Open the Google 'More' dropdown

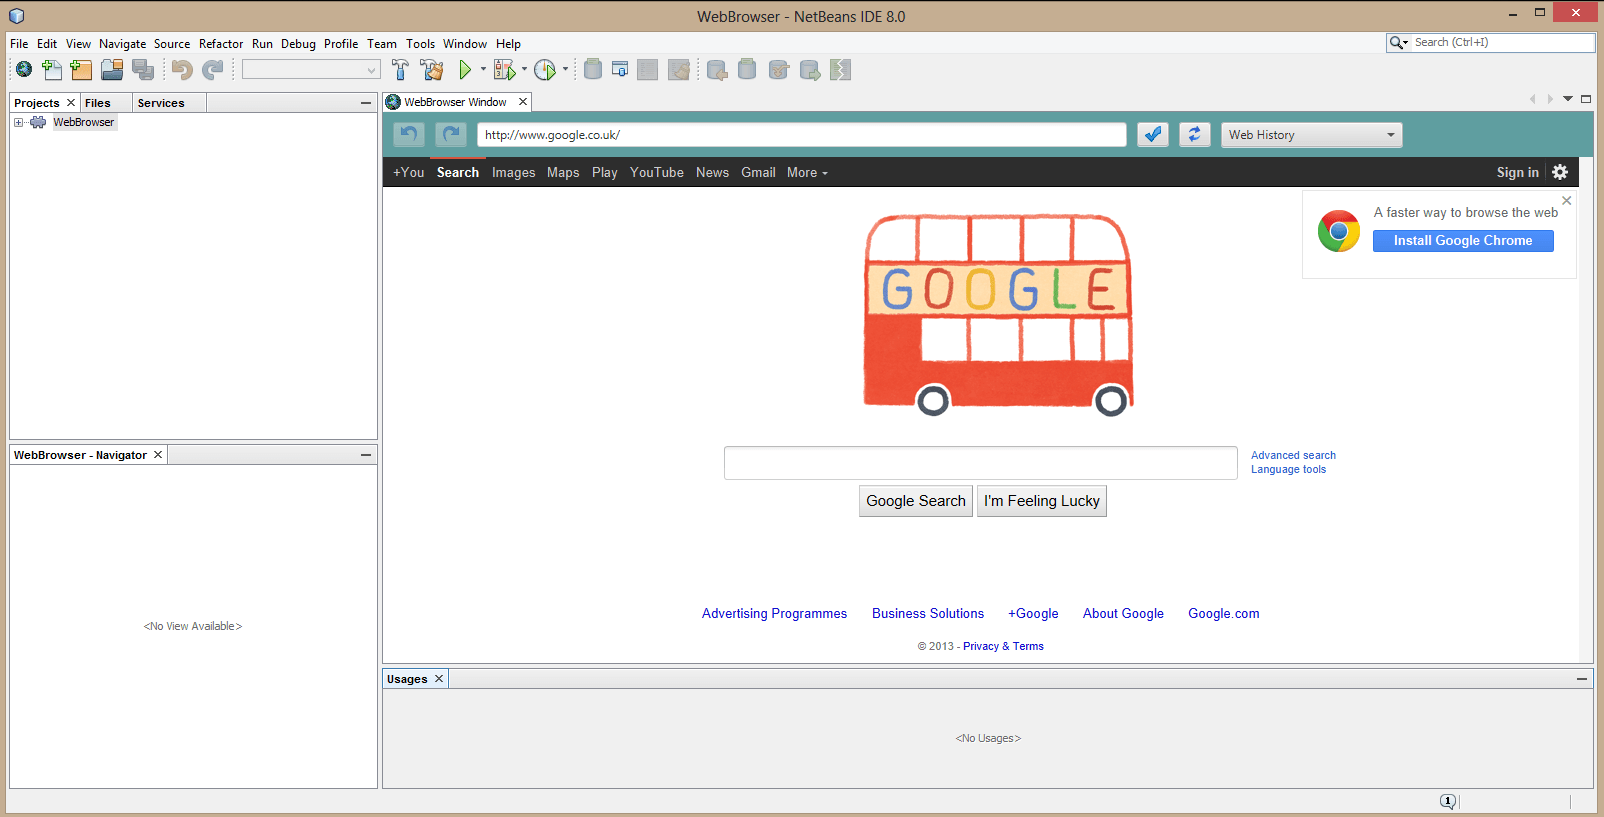point(806,173)
